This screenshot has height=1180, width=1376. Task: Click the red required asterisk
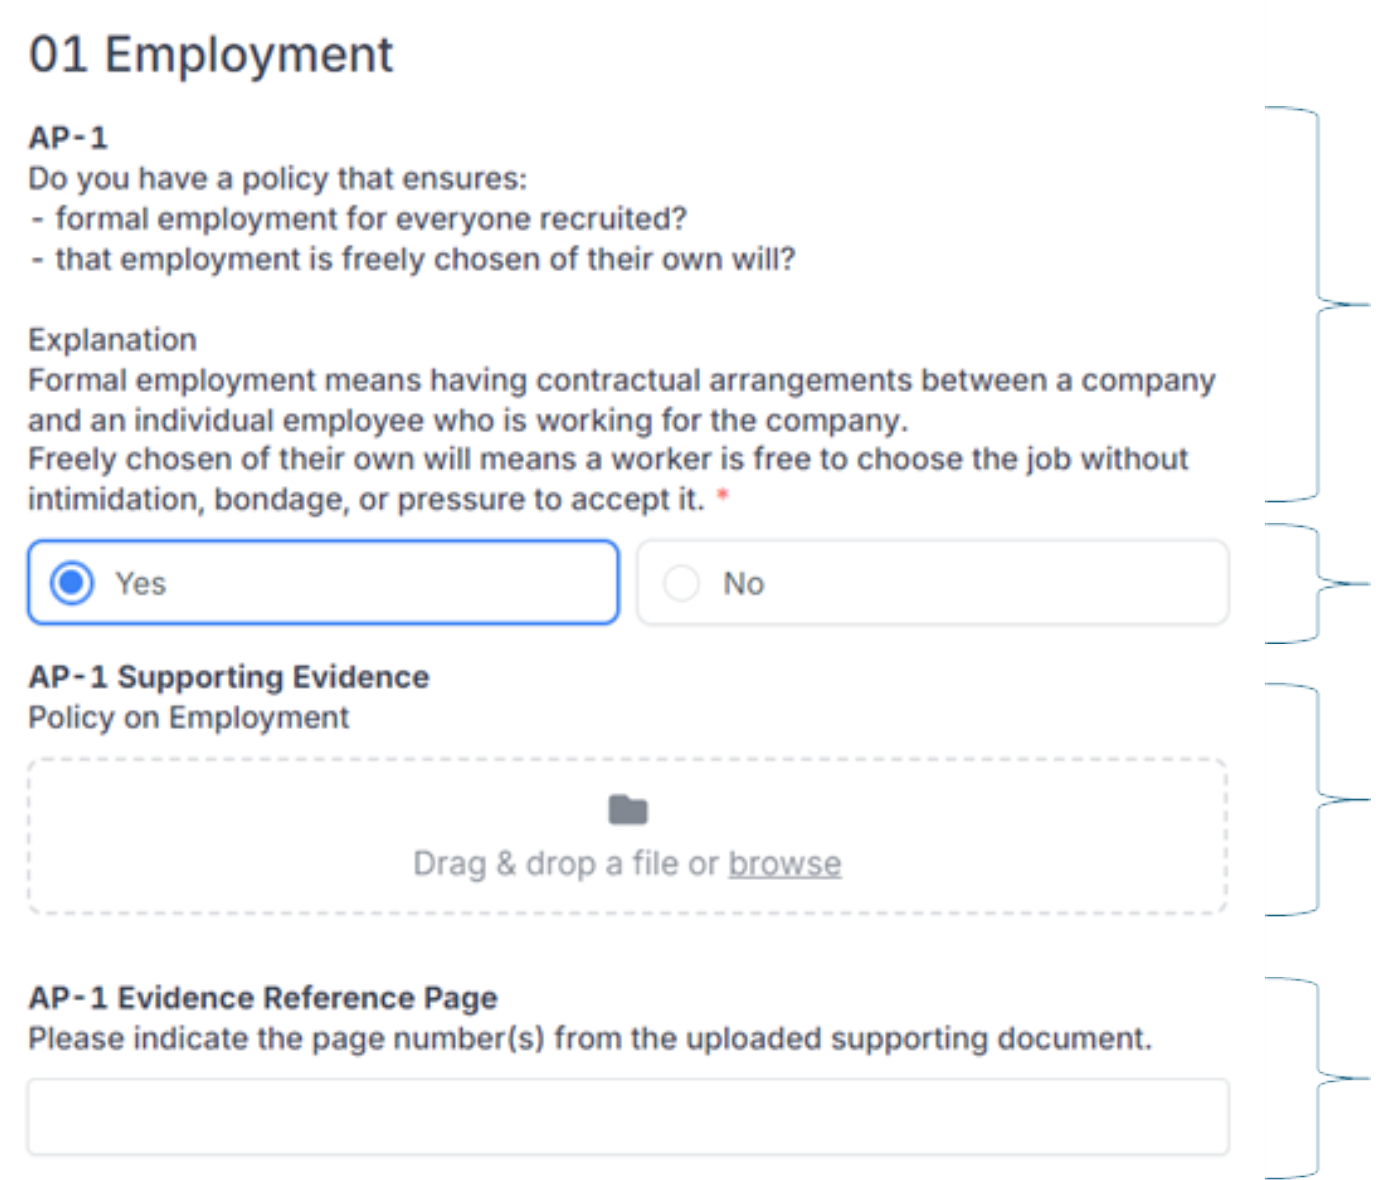pos(722,496)
